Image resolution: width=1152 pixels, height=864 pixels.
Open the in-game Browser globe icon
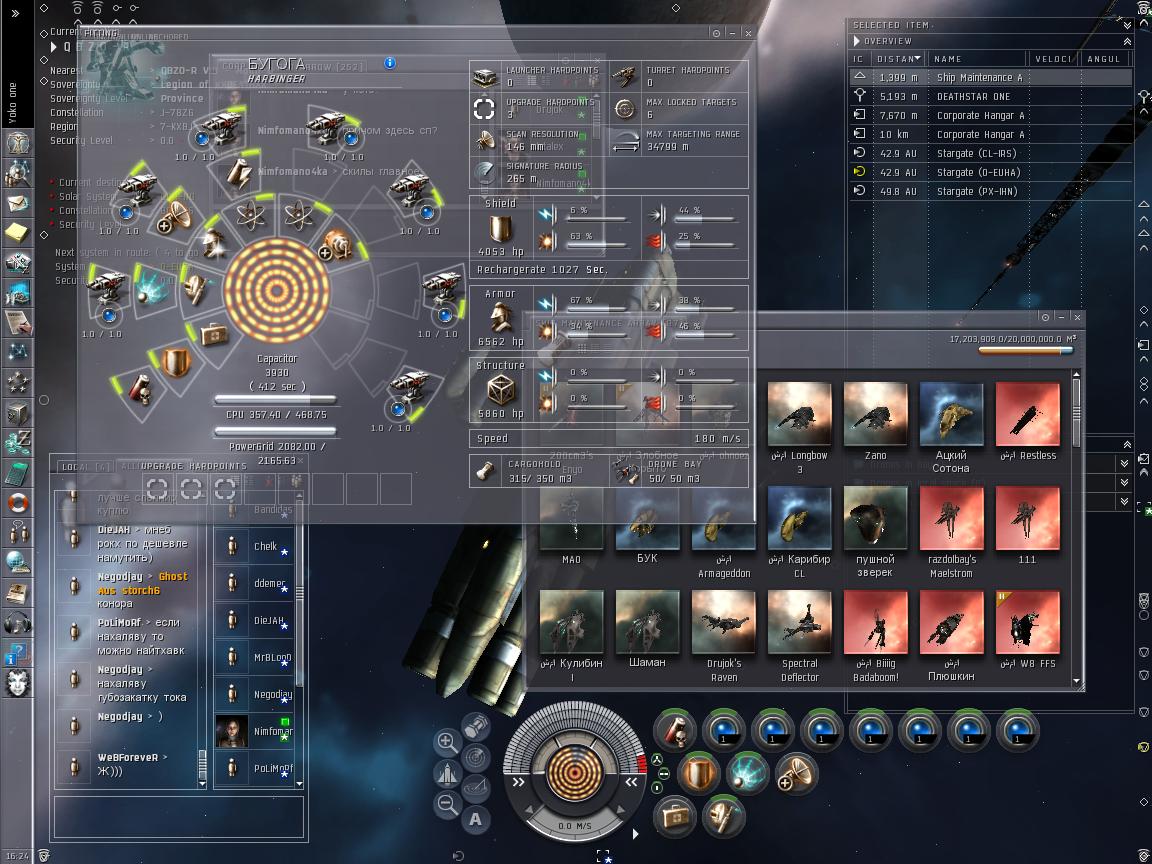click(x=16, y=563)
